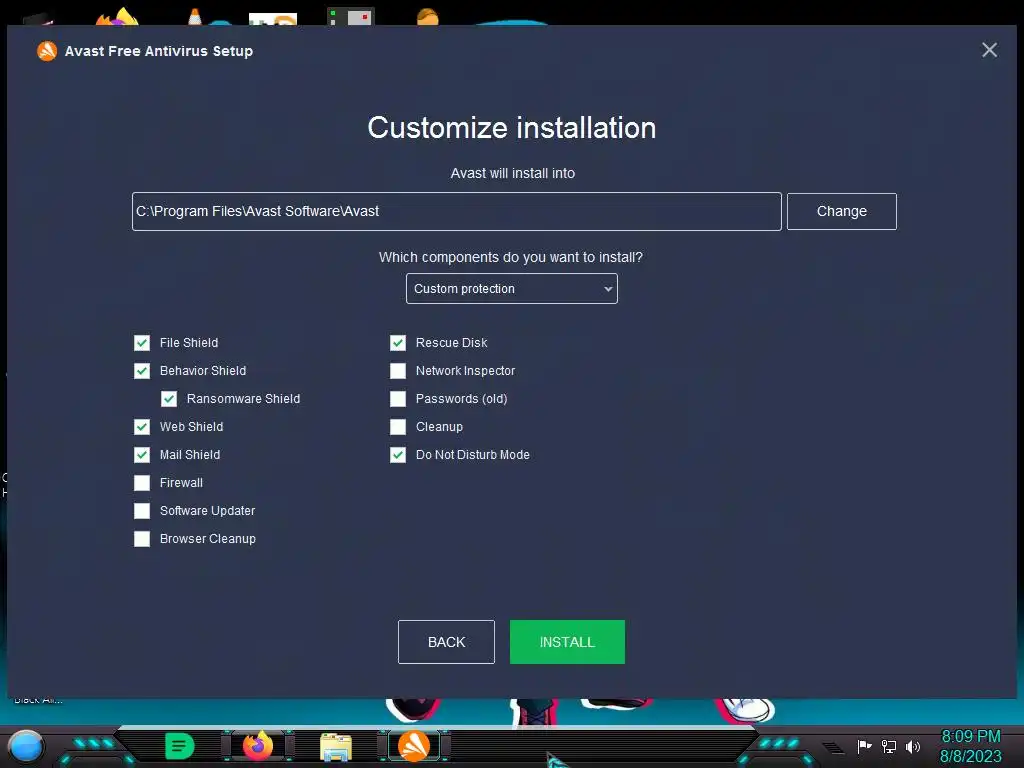Uncheck the Behavior Shield component
The height and width of the screenshot is (768, 1024).
pyautogui.click(x=142, y=371)
